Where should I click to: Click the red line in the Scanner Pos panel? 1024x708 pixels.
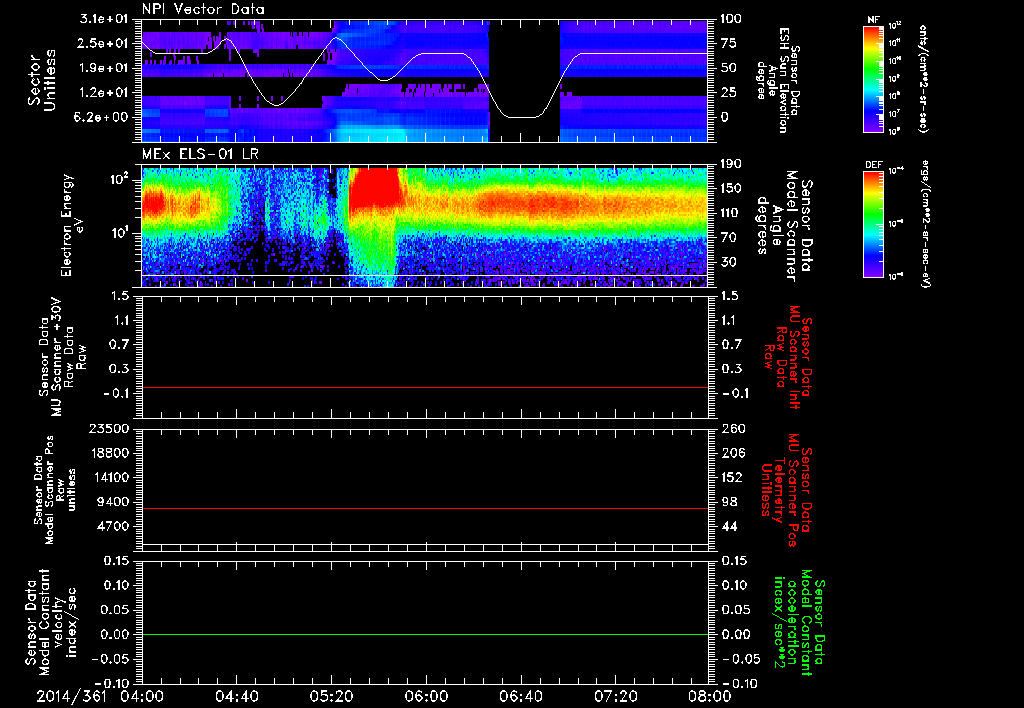tap(424, 508)
